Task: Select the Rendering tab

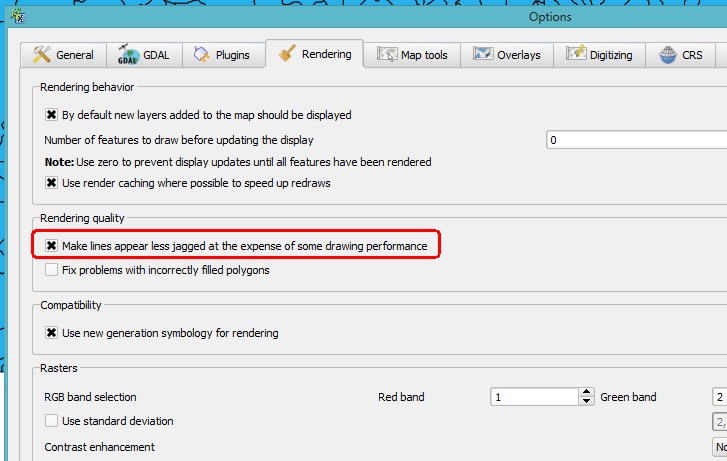Action: (315, 54)
